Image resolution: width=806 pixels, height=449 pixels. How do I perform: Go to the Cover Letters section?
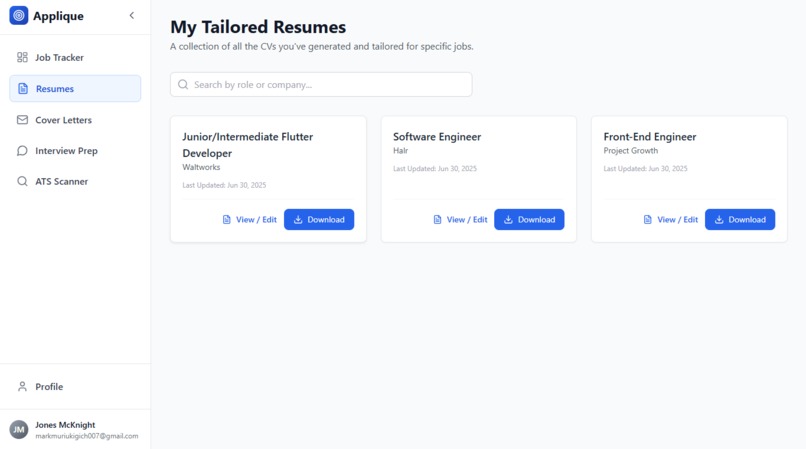point(75,120)
